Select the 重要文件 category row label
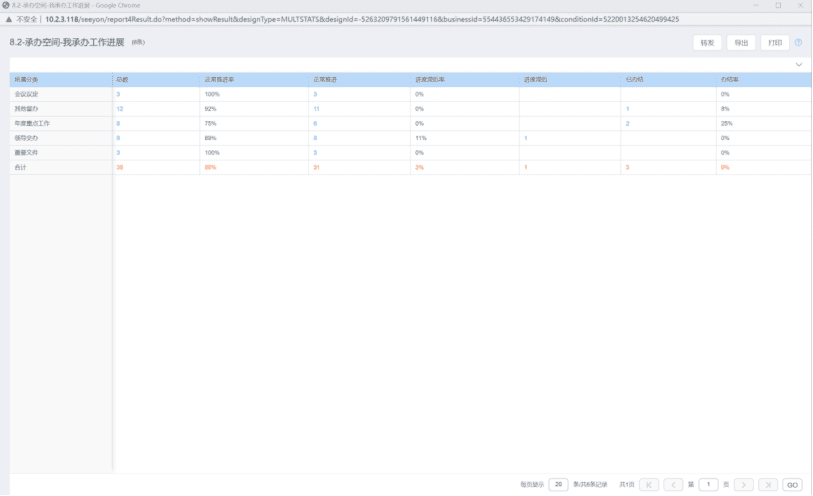This screenshot has width=813, height=496. click(26, 152)
